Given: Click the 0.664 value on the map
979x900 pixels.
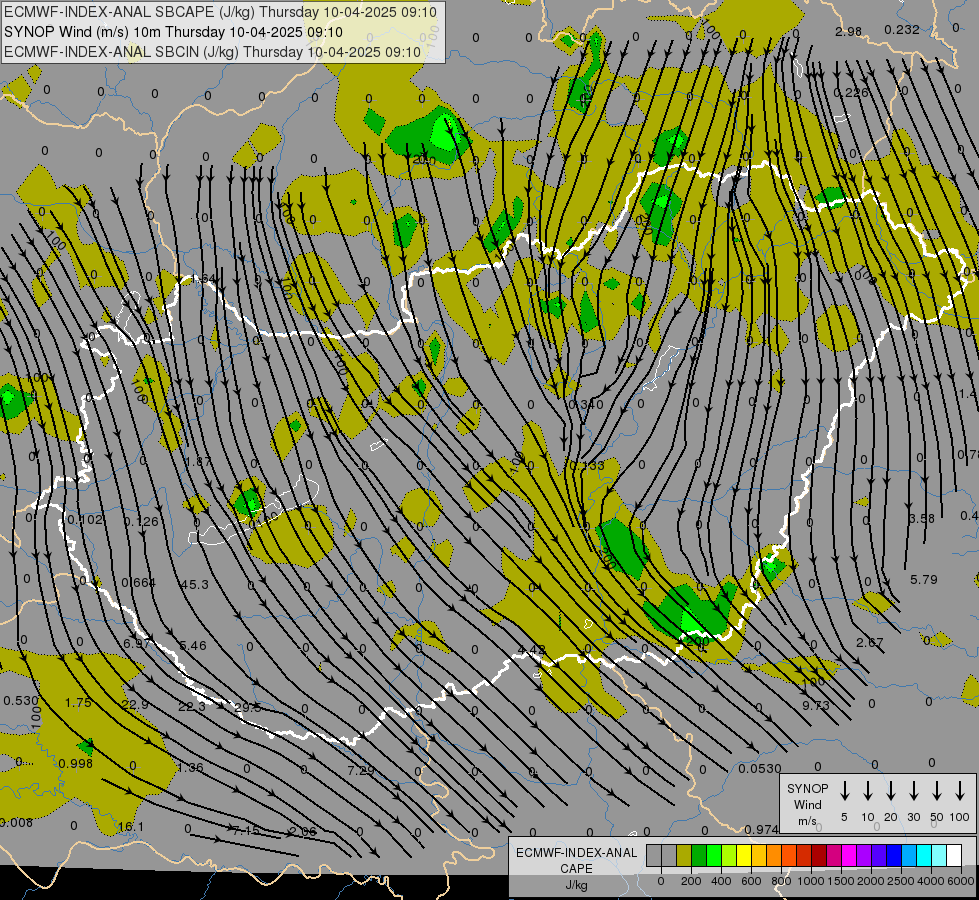Looking at the screenshot, I should pos(139,583).
